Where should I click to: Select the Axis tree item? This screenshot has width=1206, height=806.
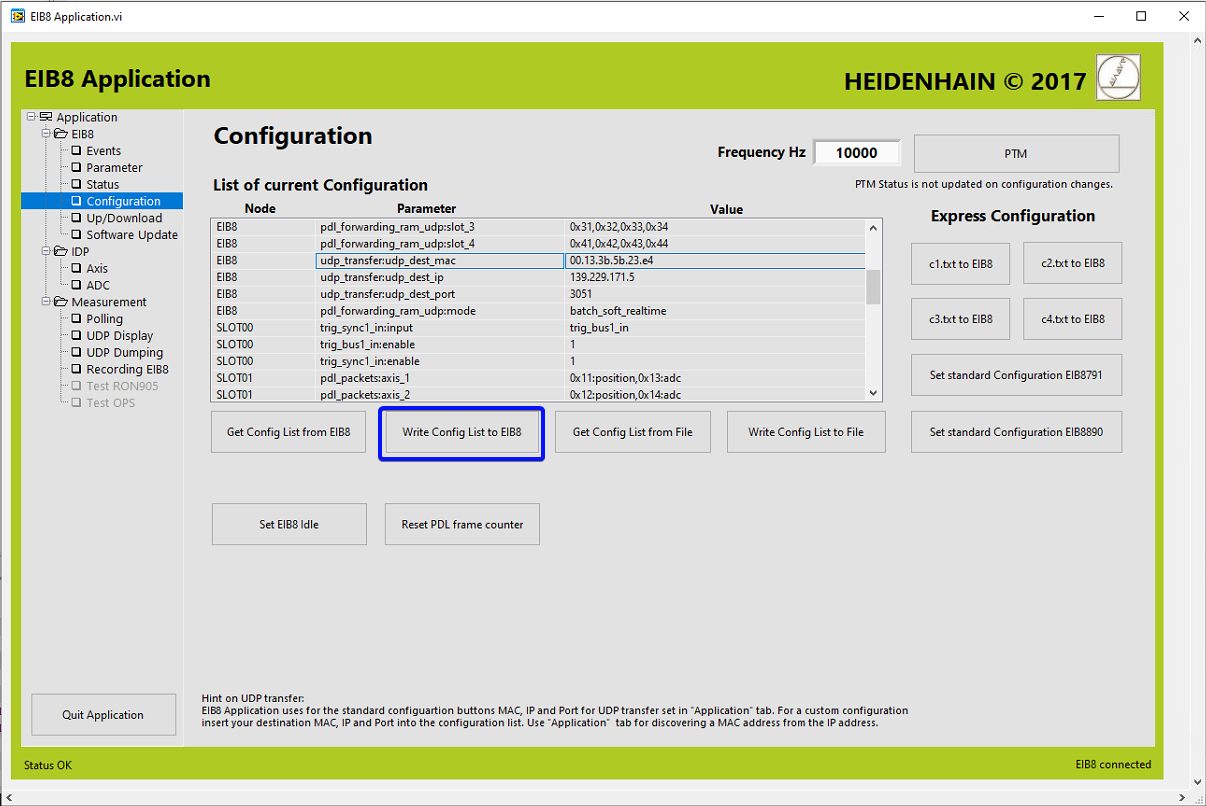(x=97, y=269)
